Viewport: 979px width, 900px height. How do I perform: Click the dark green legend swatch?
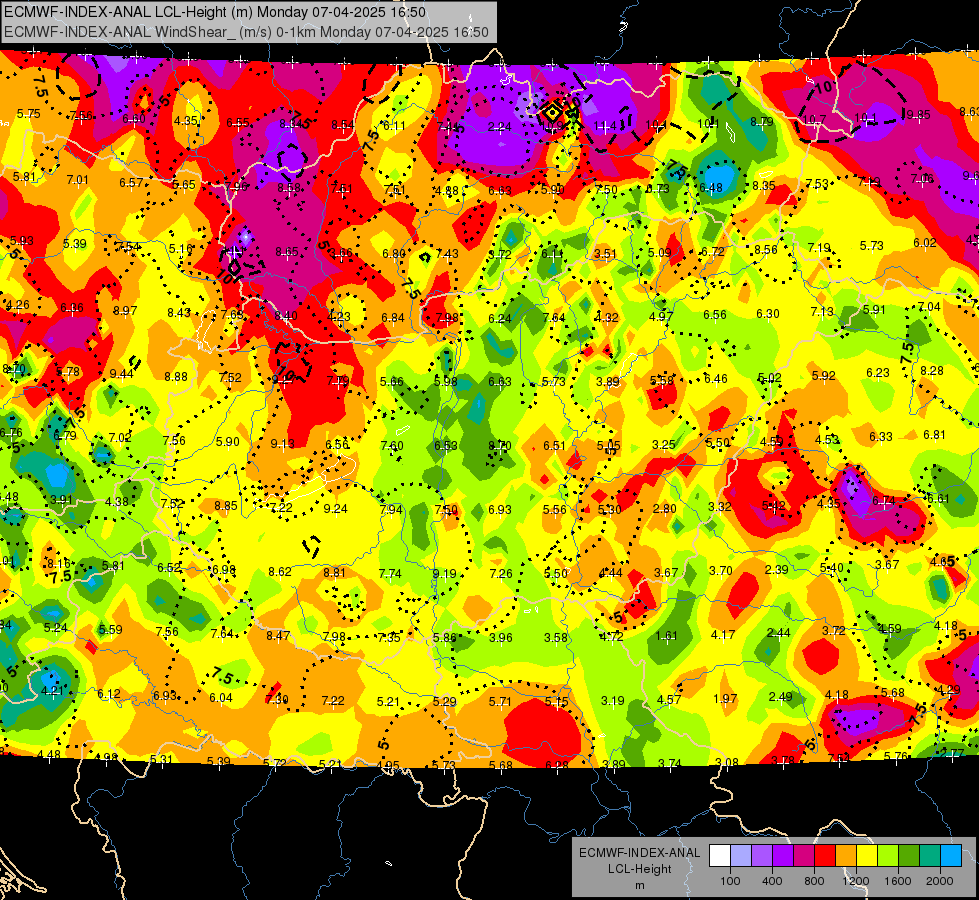(909, 856)
